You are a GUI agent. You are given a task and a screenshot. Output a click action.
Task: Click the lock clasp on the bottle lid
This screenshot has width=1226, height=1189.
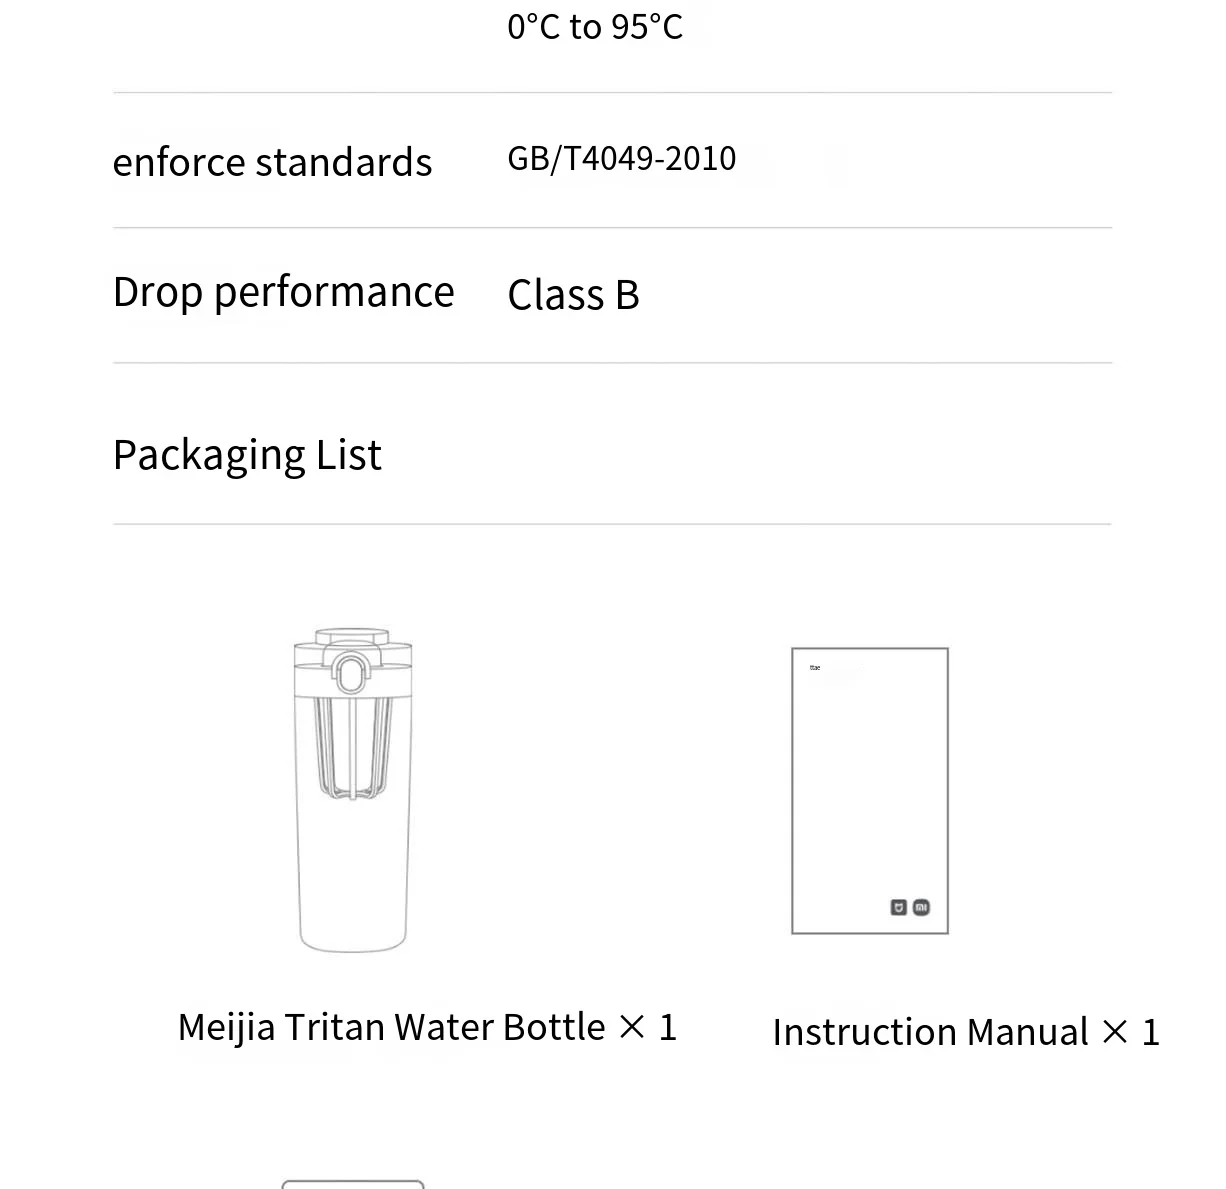click(x=350, y=673)
